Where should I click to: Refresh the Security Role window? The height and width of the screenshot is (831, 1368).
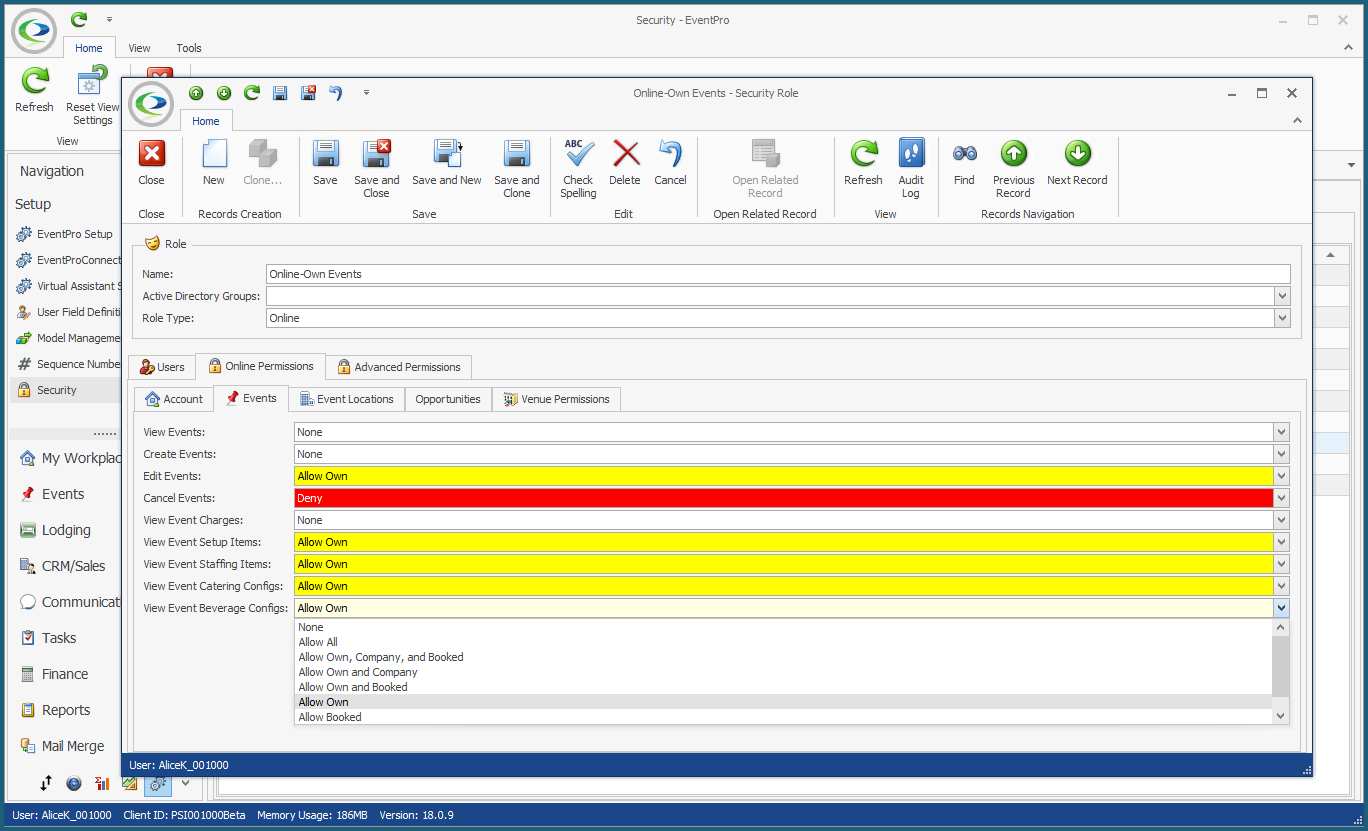(x=863, y=163)
